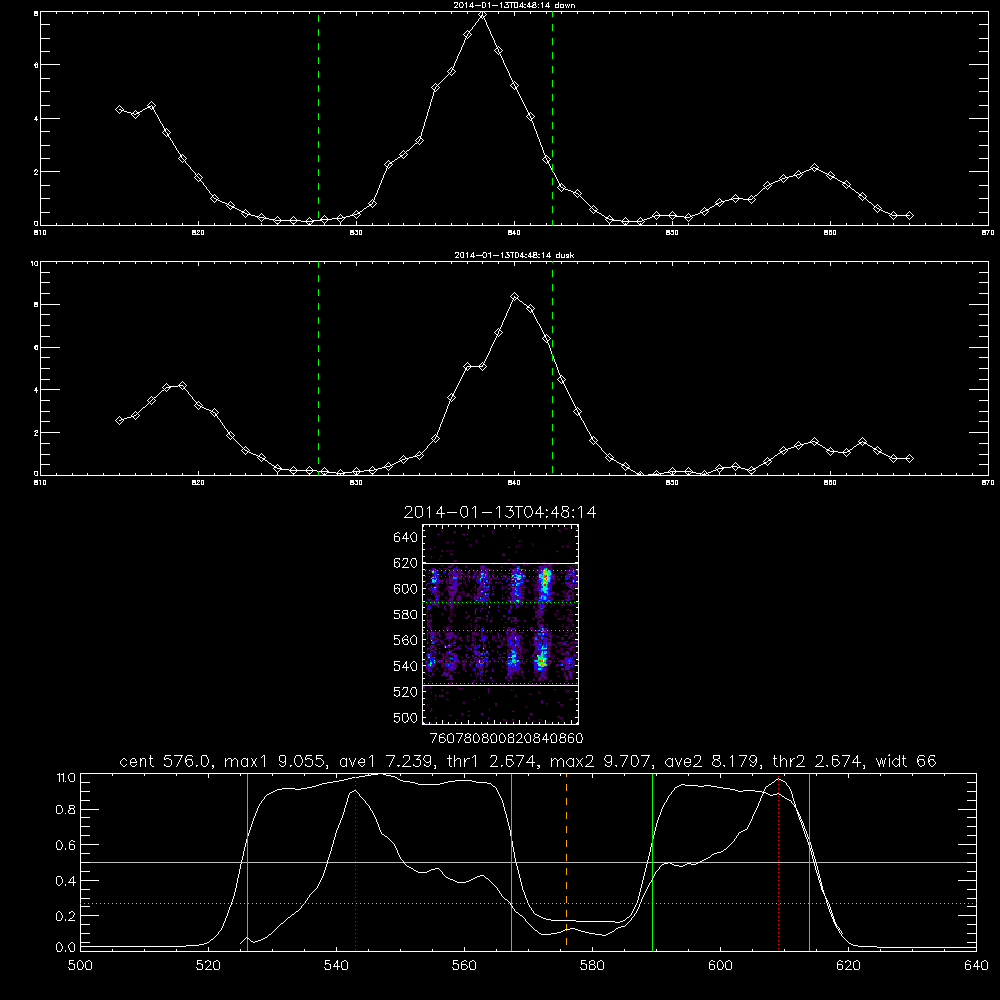Click the left green dashed line in dusk plot
Viewport: 1000px width, 1000px height.
(x=318, y=369)
